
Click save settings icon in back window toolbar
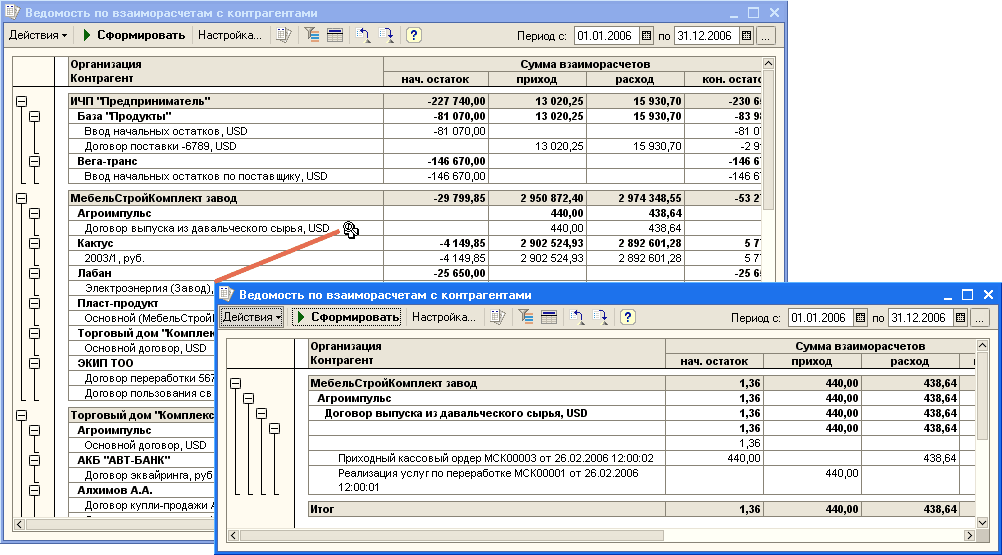(386, 35)
